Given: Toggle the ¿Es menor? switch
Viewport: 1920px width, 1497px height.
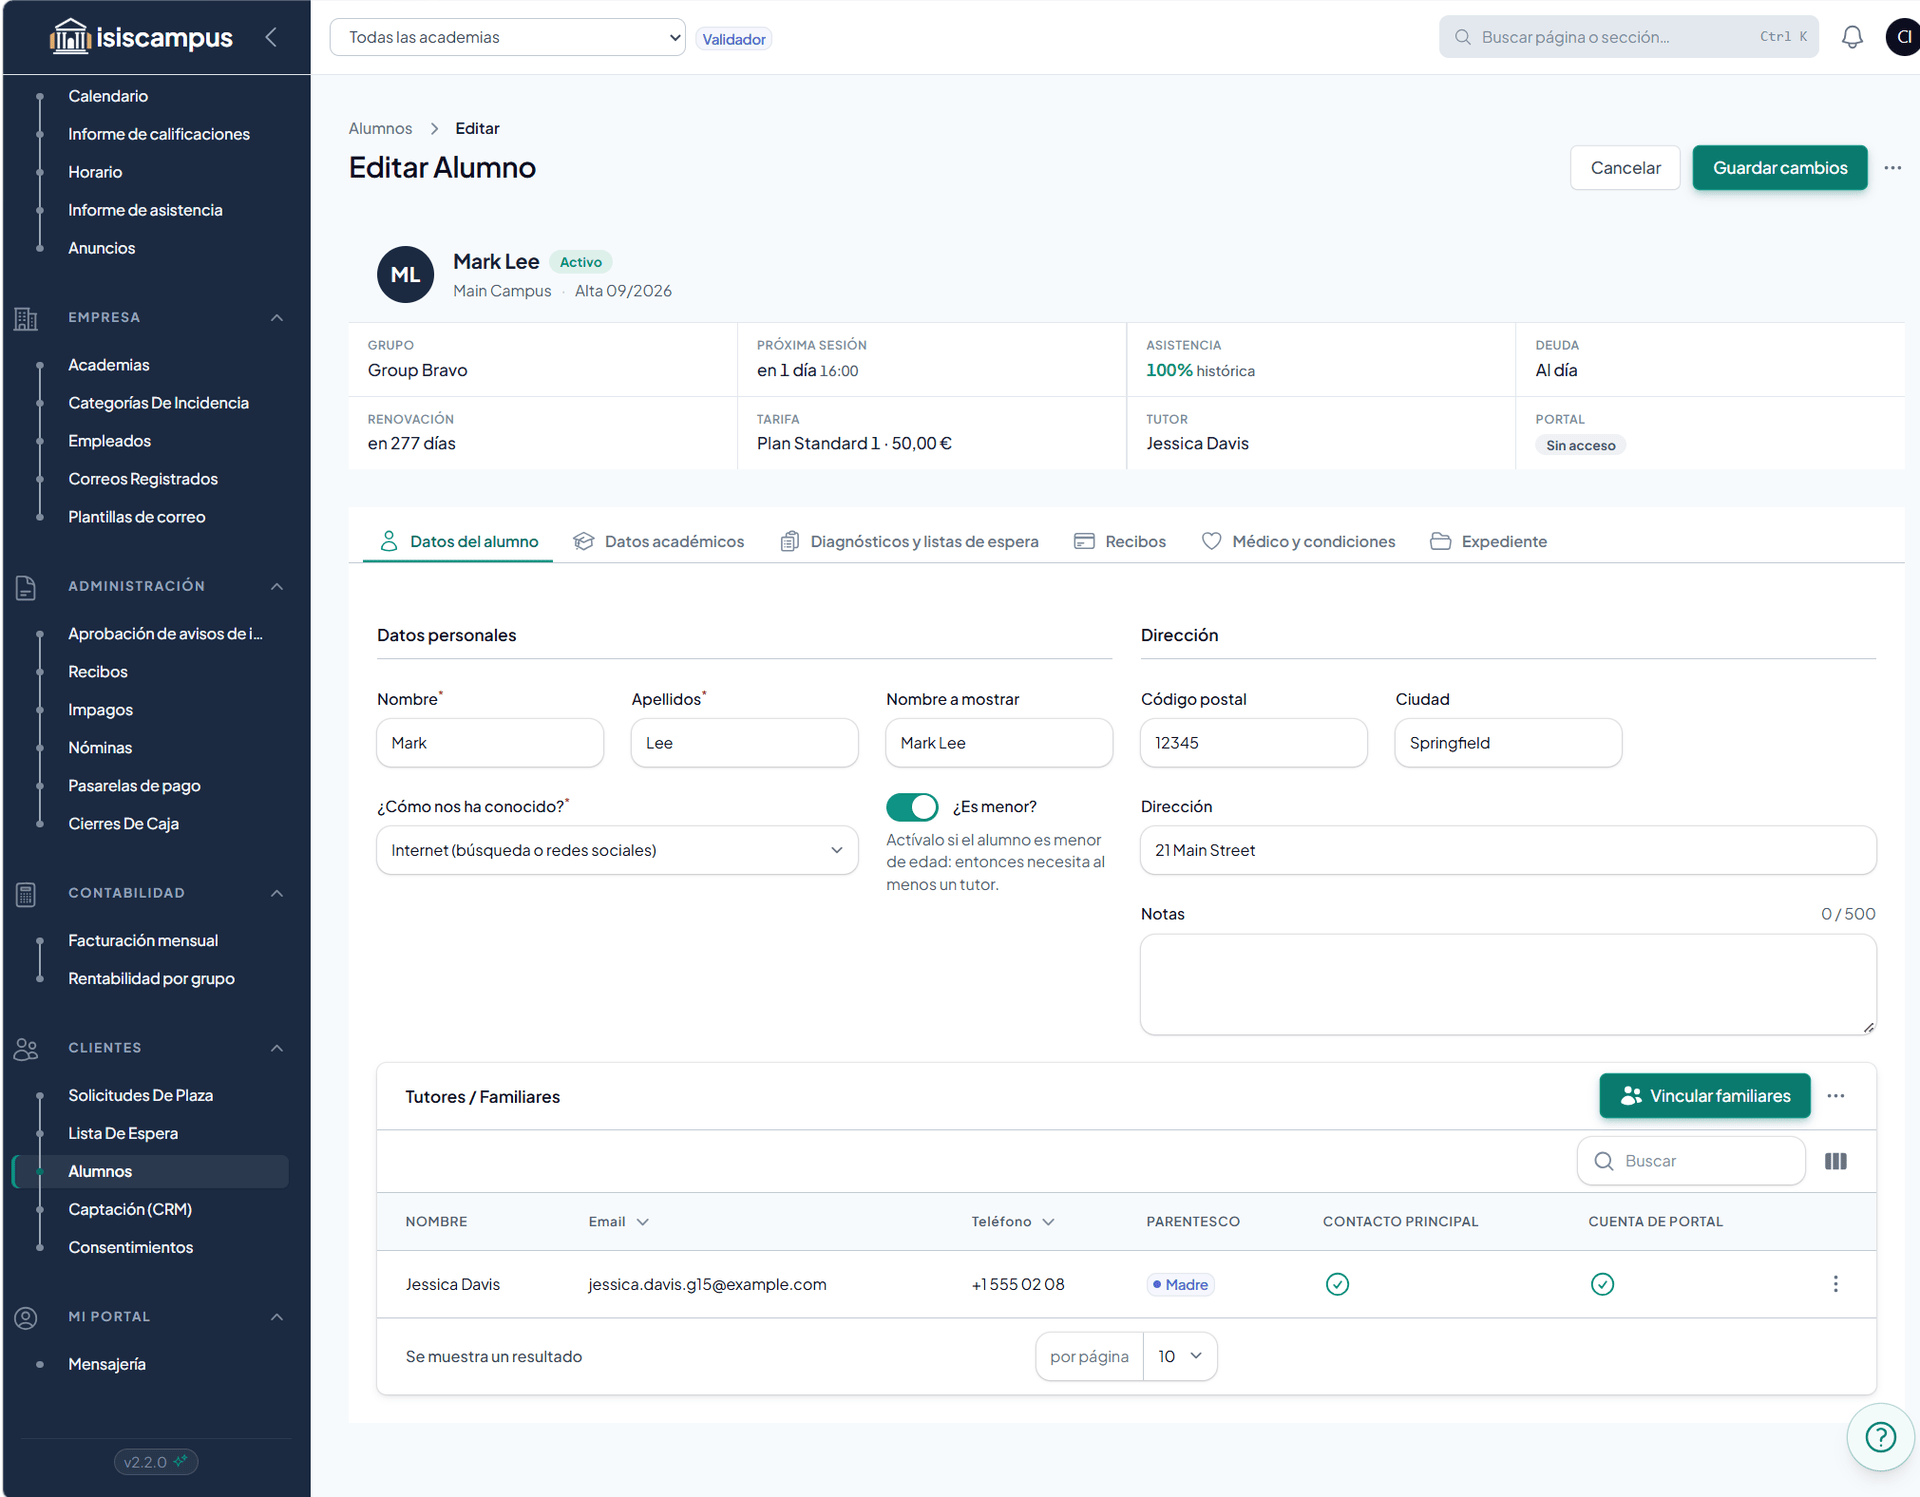Looking at the screenshot, I should [x=912, y=807].
